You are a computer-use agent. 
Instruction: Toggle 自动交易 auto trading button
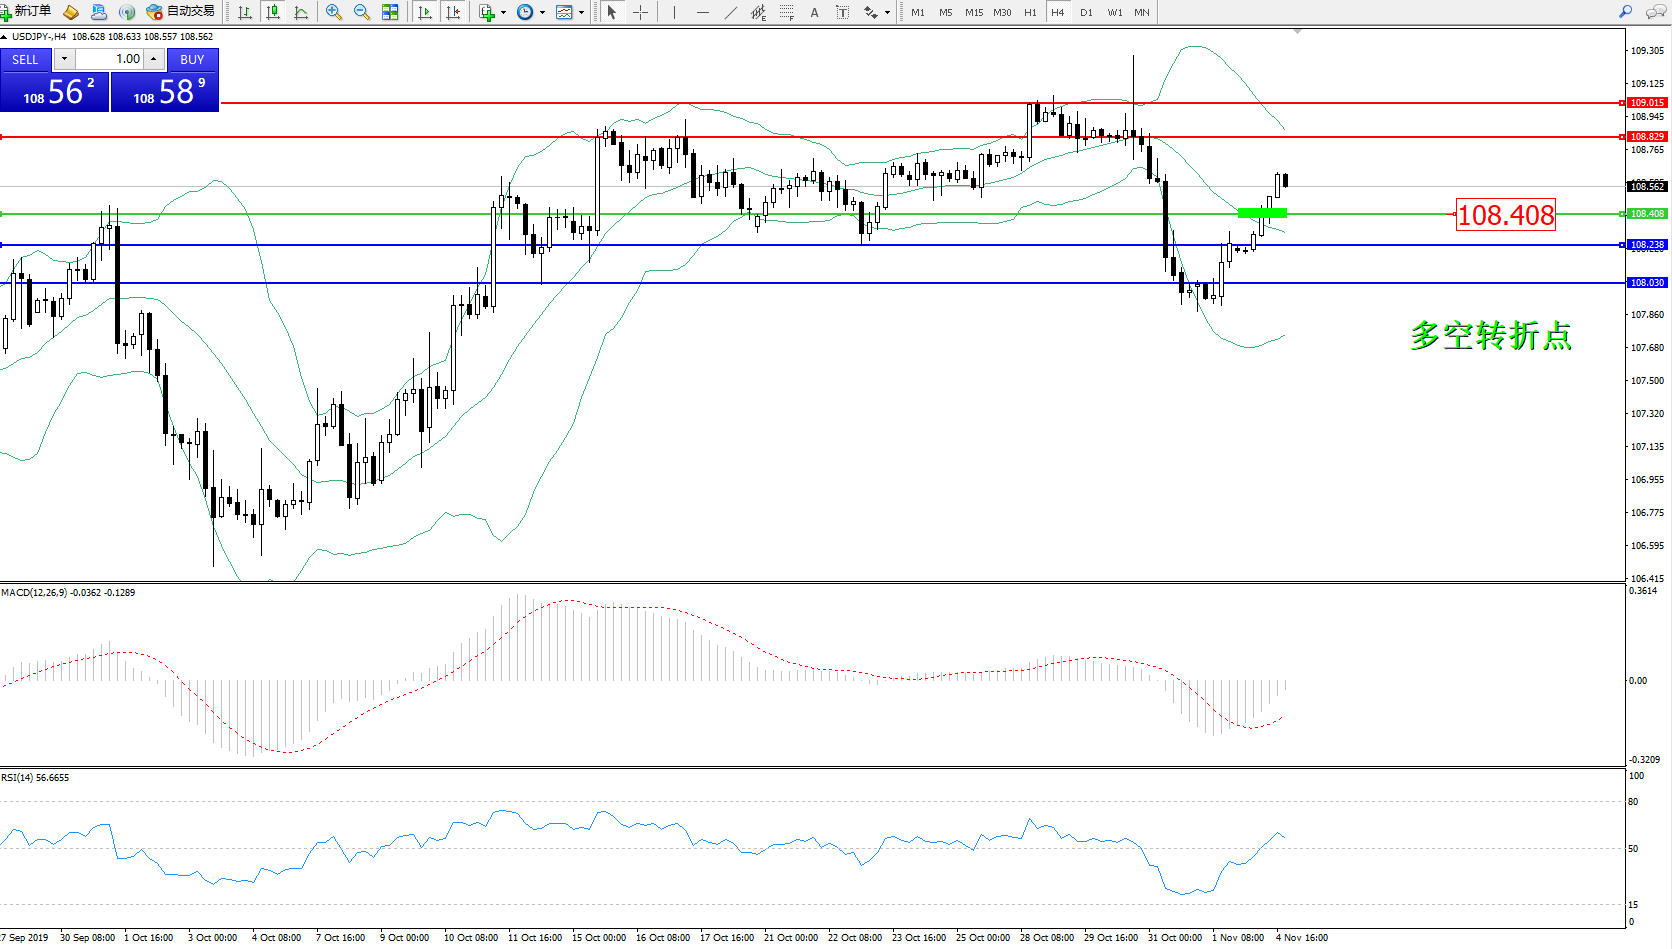(x=181, y=12)
